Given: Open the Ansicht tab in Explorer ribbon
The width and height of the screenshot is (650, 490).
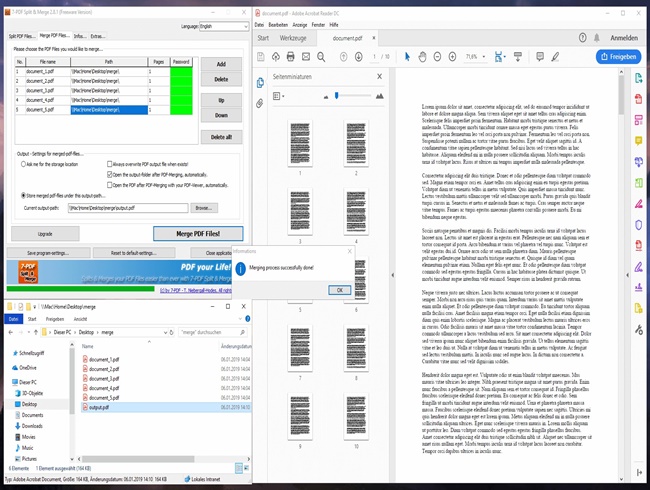Looking at the screenshot, I should tap(80, 319).
